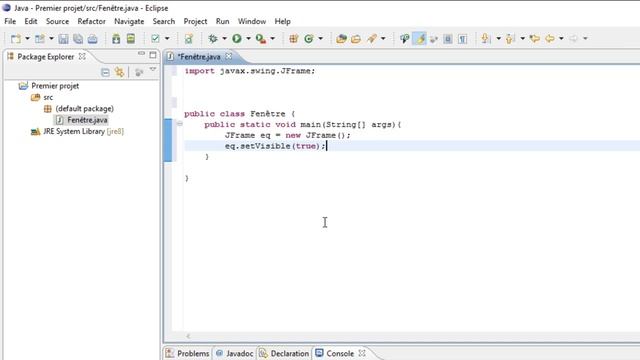Open the Navigate menu
Image resolution: width=640 pixels, height=360 pixels.
tap(129, 21)
